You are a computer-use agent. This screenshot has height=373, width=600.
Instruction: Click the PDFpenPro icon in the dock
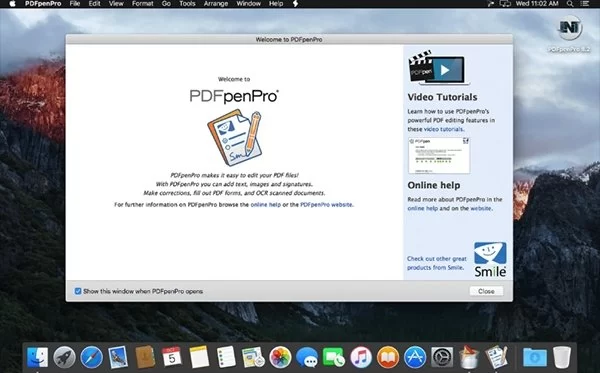[496, 357]
